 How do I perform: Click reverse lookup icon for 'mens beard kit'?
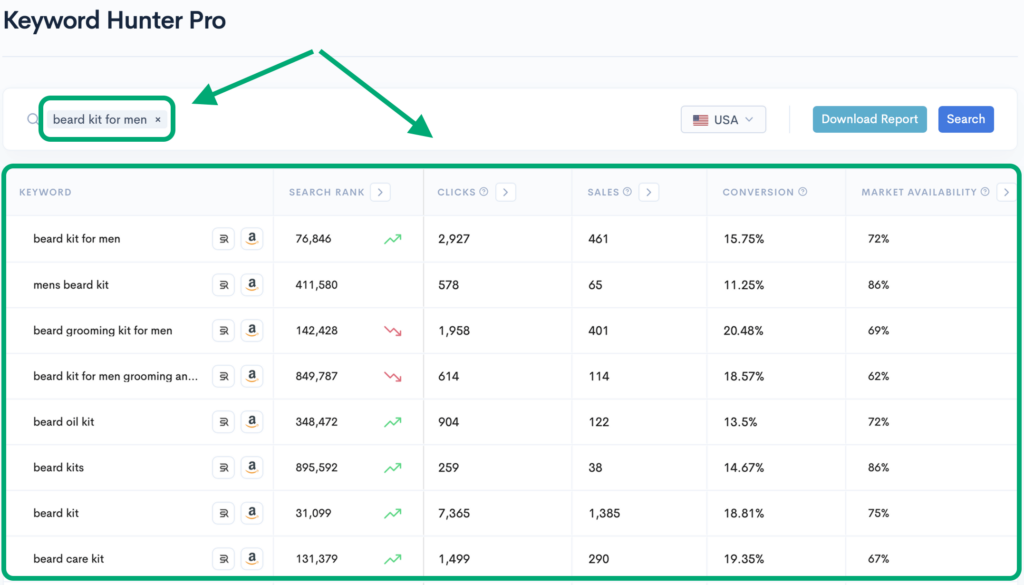[x=224, y=285]
